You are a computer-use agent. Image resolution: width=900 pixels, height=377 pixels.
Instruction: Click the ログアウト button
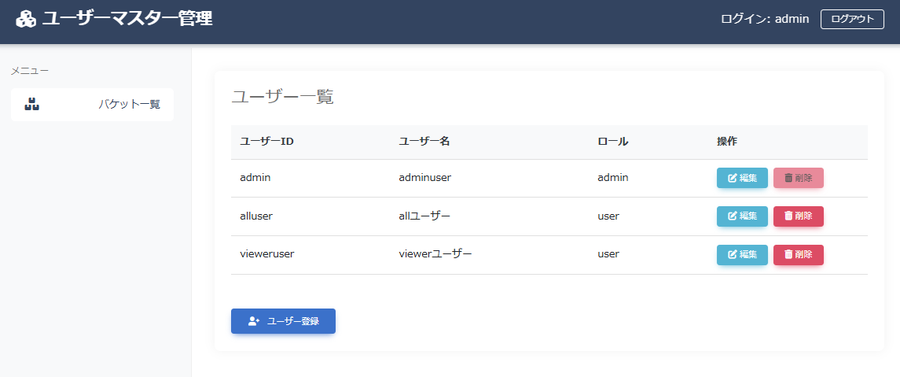pyautogui.click(x=852, y=19)
